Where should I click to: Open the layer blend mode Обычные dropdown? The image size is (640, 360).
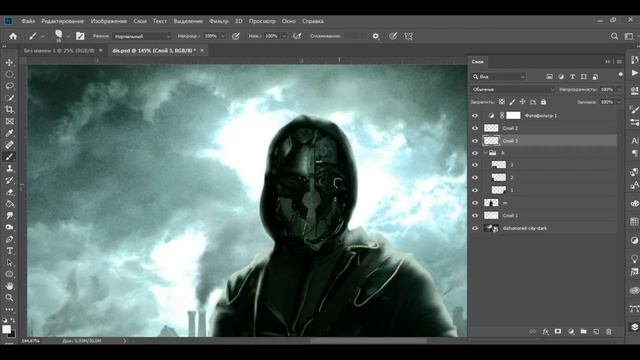click(x=513, y=89)
